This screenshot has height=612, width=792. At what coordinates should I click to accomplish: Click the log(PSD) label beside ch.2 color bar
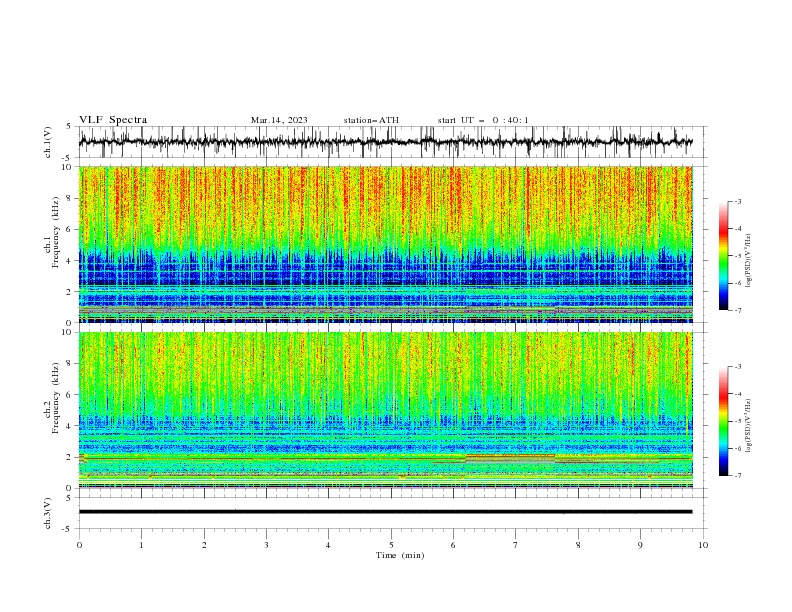click(748, 426)
